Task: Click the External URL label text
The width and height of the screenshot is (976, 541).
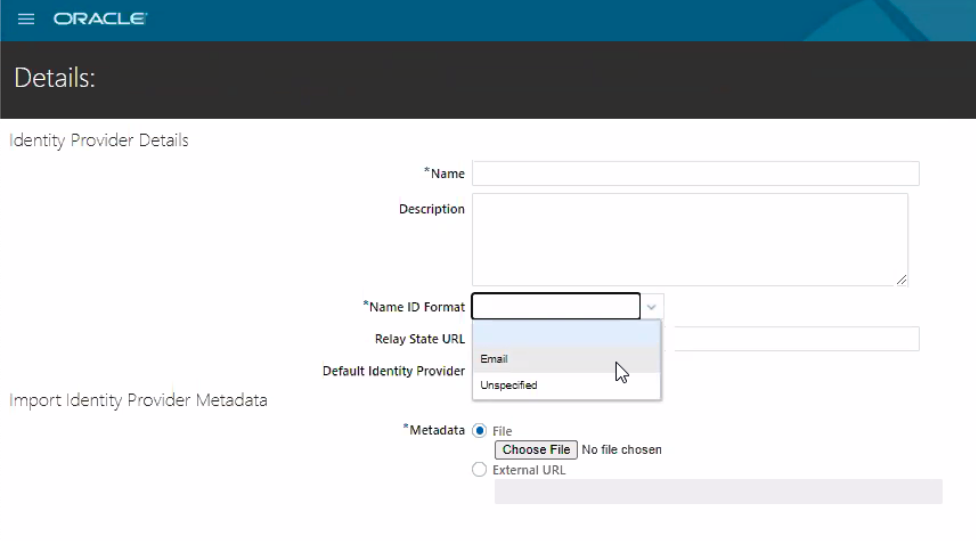Action: (x=529, y=470)
